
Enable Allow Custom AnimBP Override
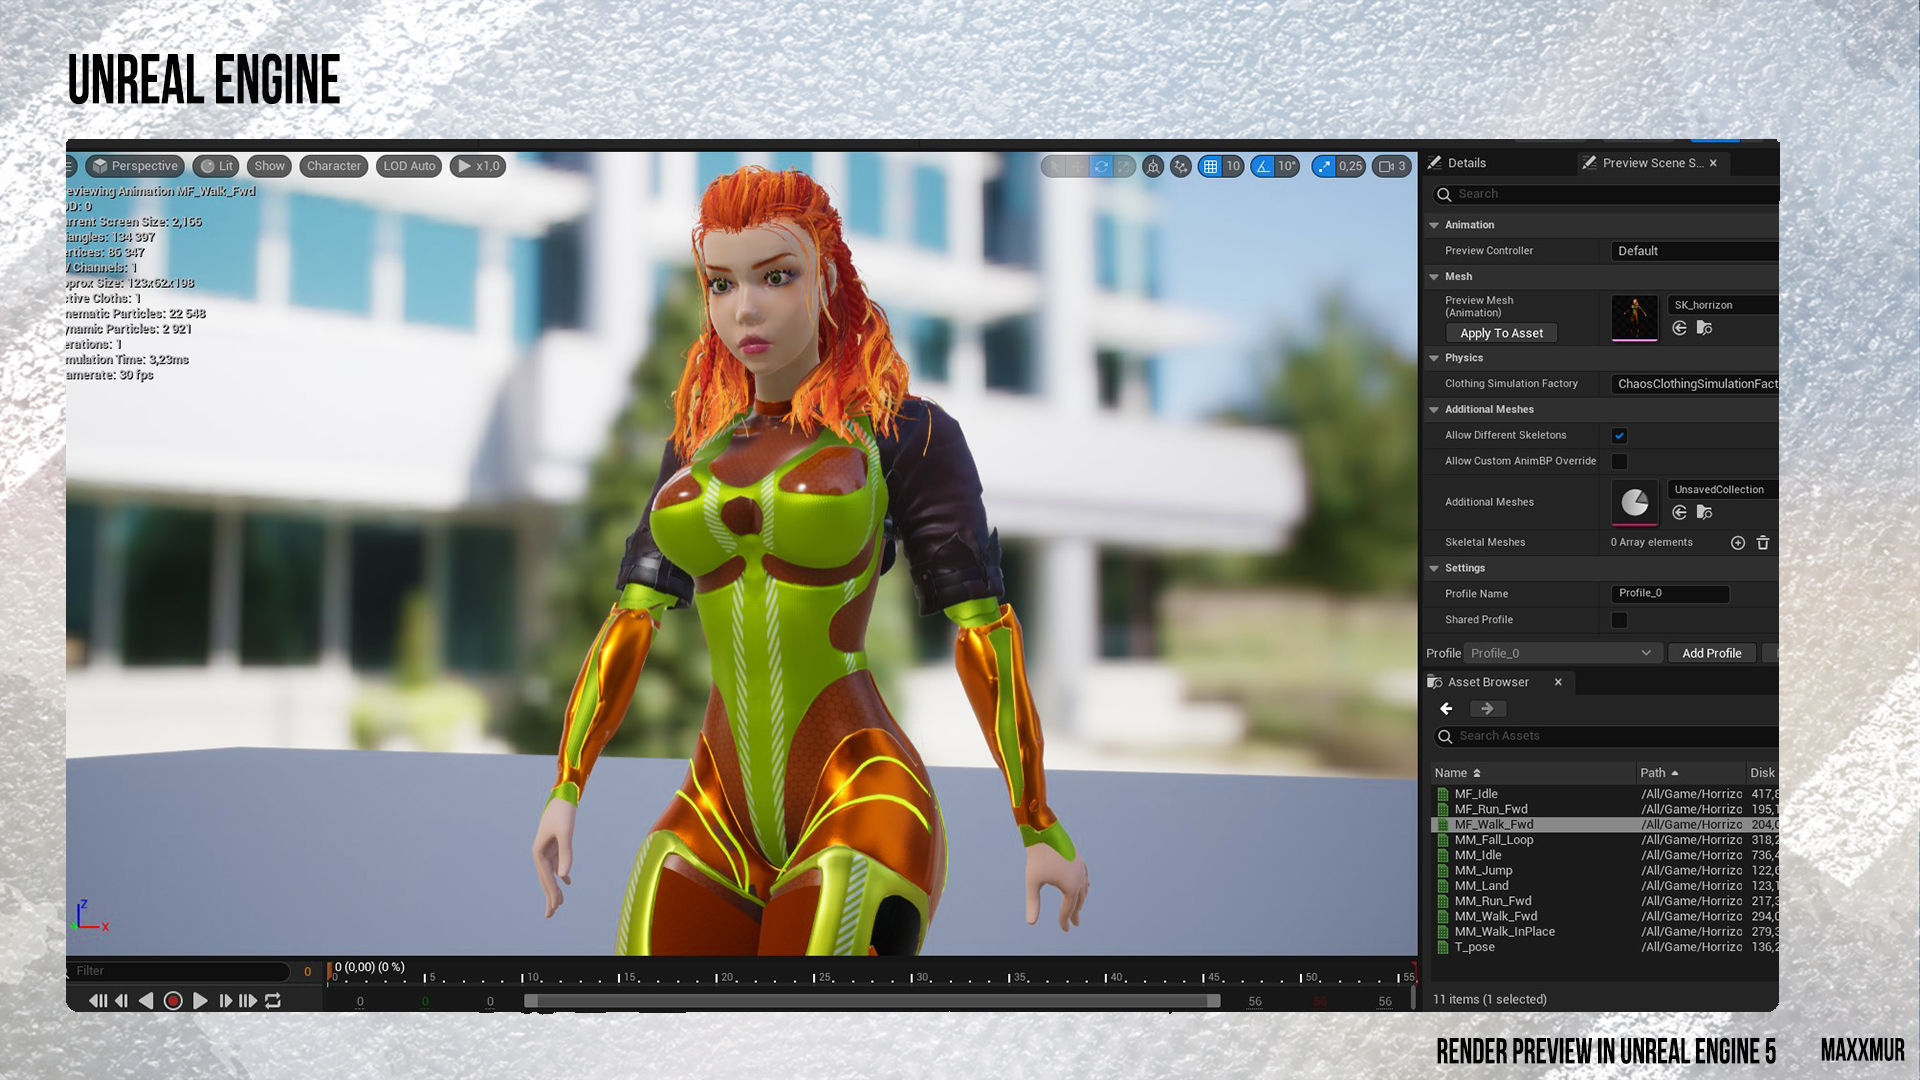(x=1619, y=461)
